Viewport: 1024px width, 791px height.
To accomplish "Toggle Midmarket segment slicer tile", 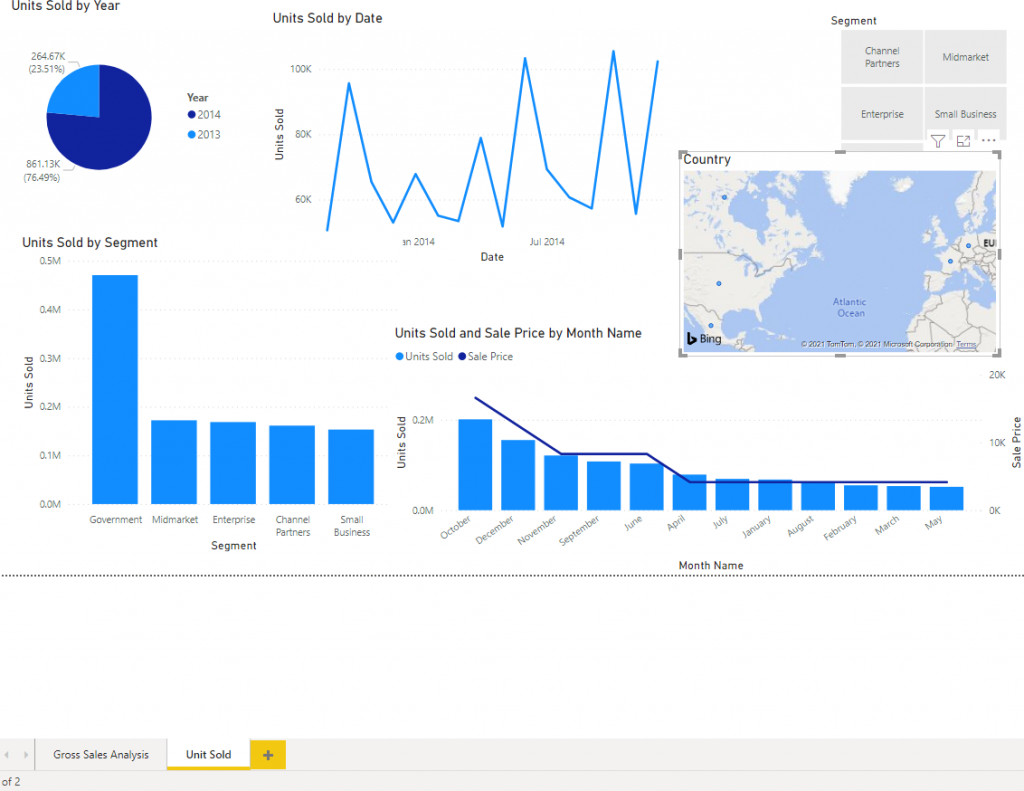I will pos(965,57).
